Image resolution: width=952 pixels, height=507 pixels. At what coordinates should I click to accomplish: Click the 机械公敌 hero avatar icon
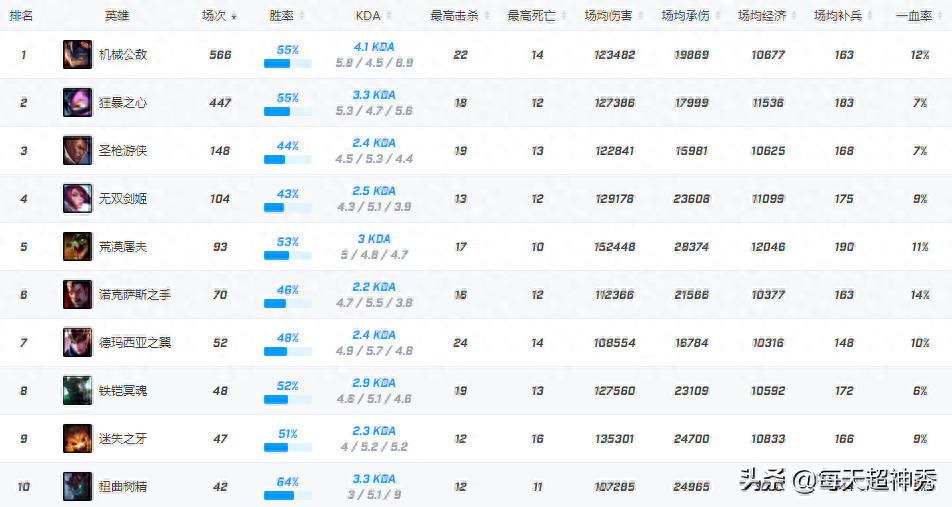(77, 55)
